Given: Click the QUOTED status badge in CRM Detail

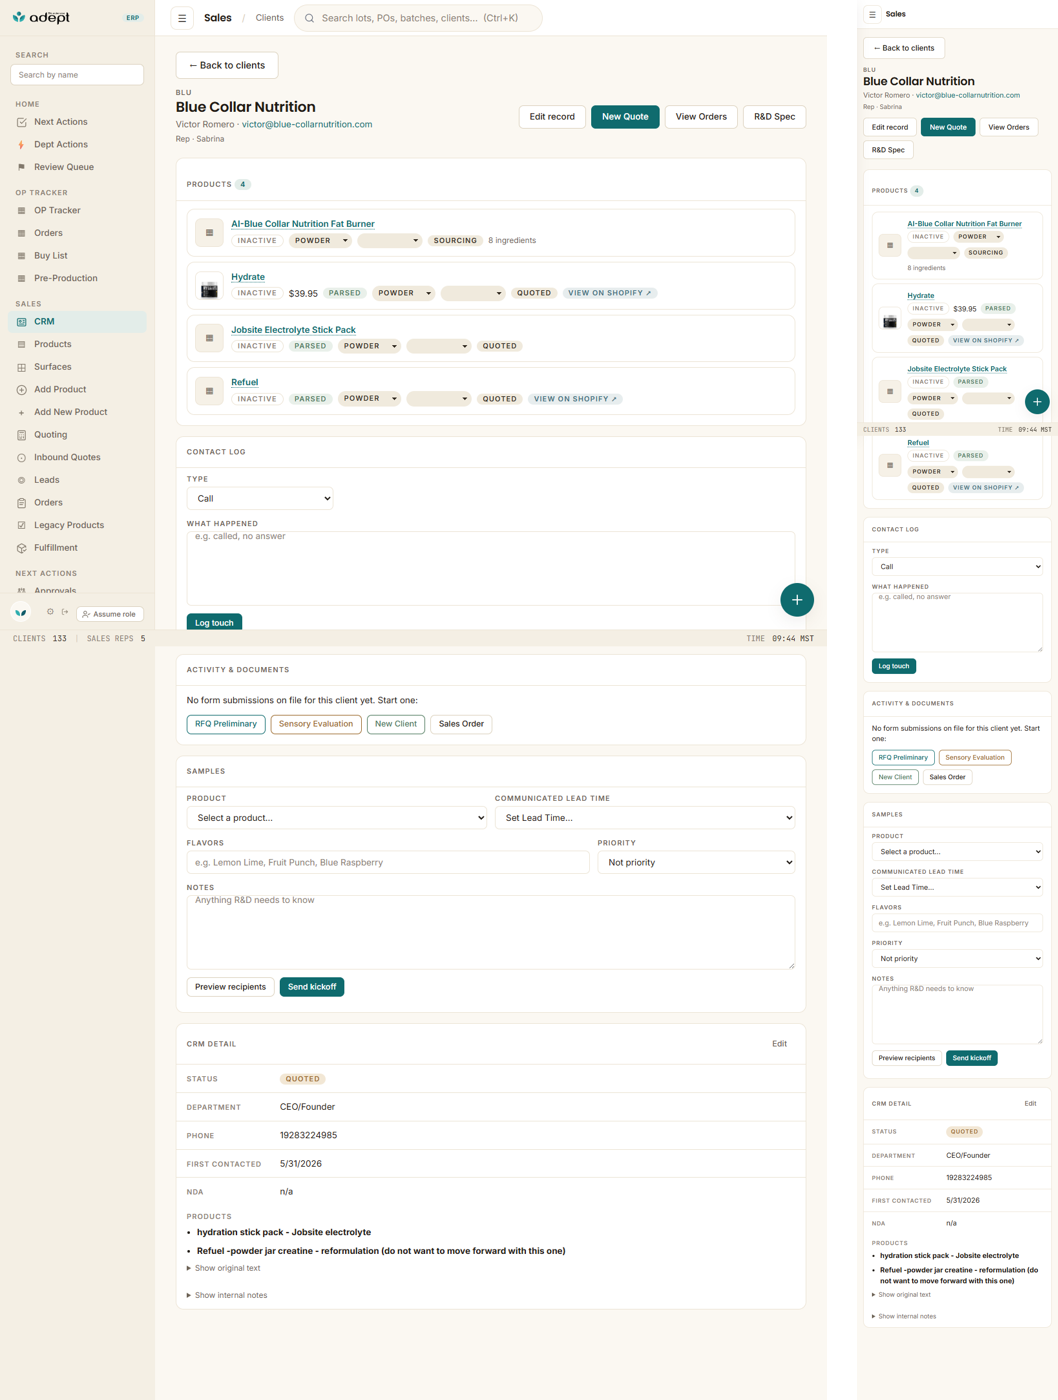Looking at the screenshot, I should point(303,1079).
